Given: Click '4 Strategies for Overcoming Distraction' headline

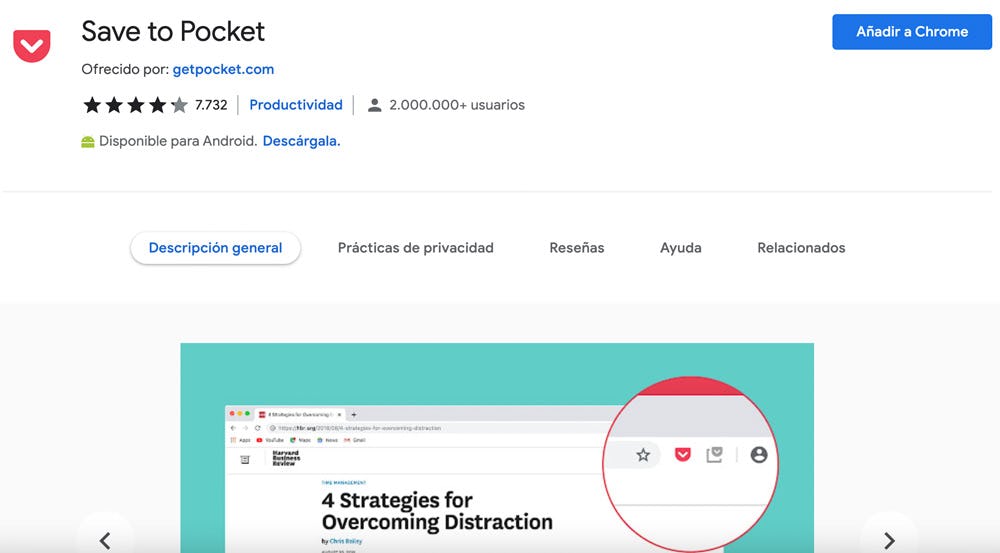Looking at the screenshot, I should tap(438, 511).
